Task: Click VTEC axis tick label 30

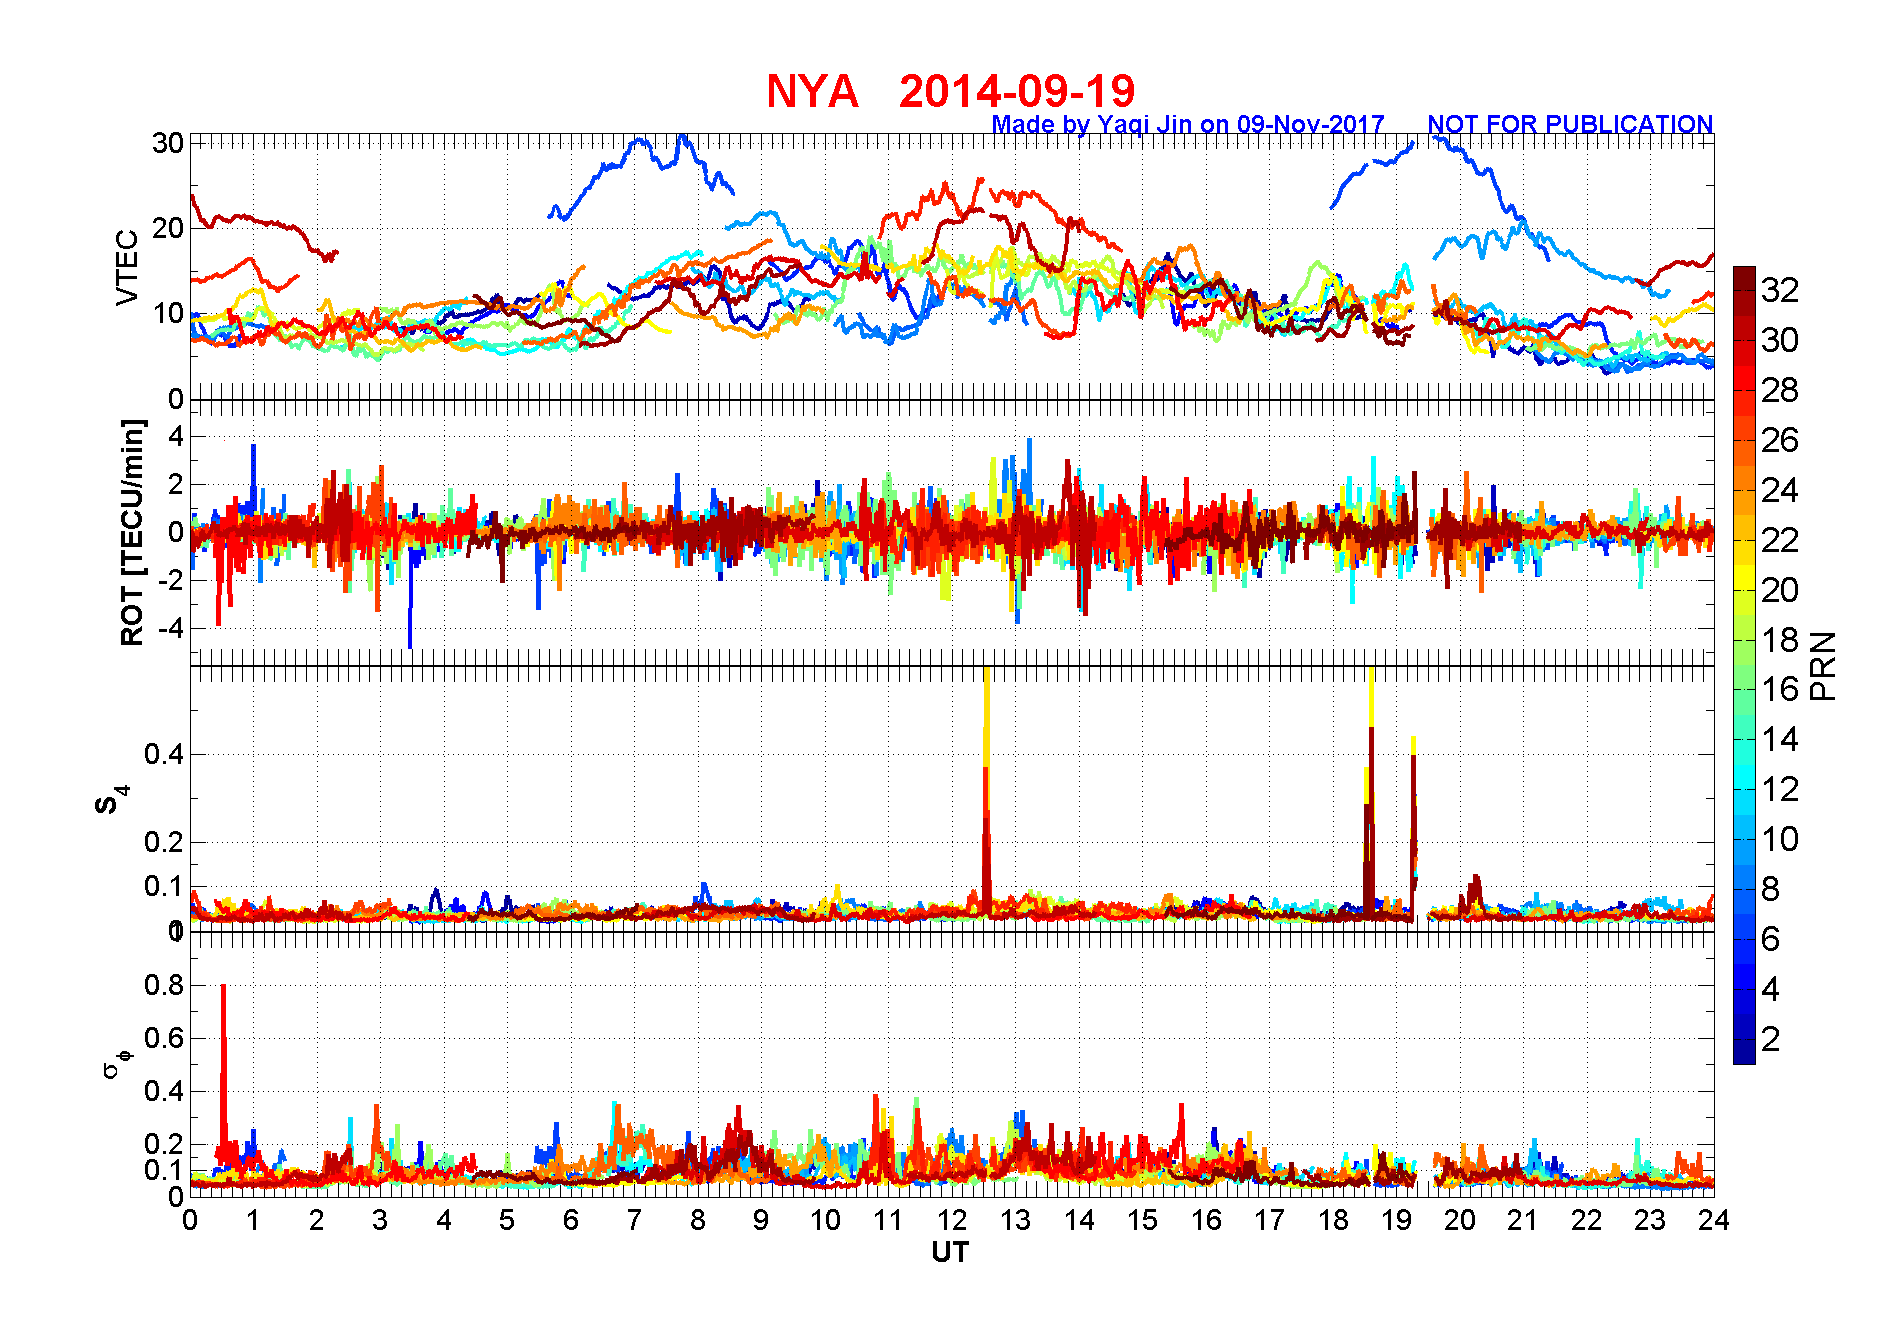Action: coord(168,143)
